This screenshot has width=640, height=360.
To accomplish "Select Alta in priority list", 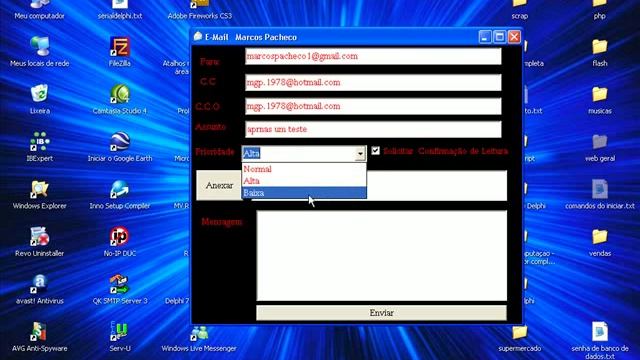I will click(304, 181).
